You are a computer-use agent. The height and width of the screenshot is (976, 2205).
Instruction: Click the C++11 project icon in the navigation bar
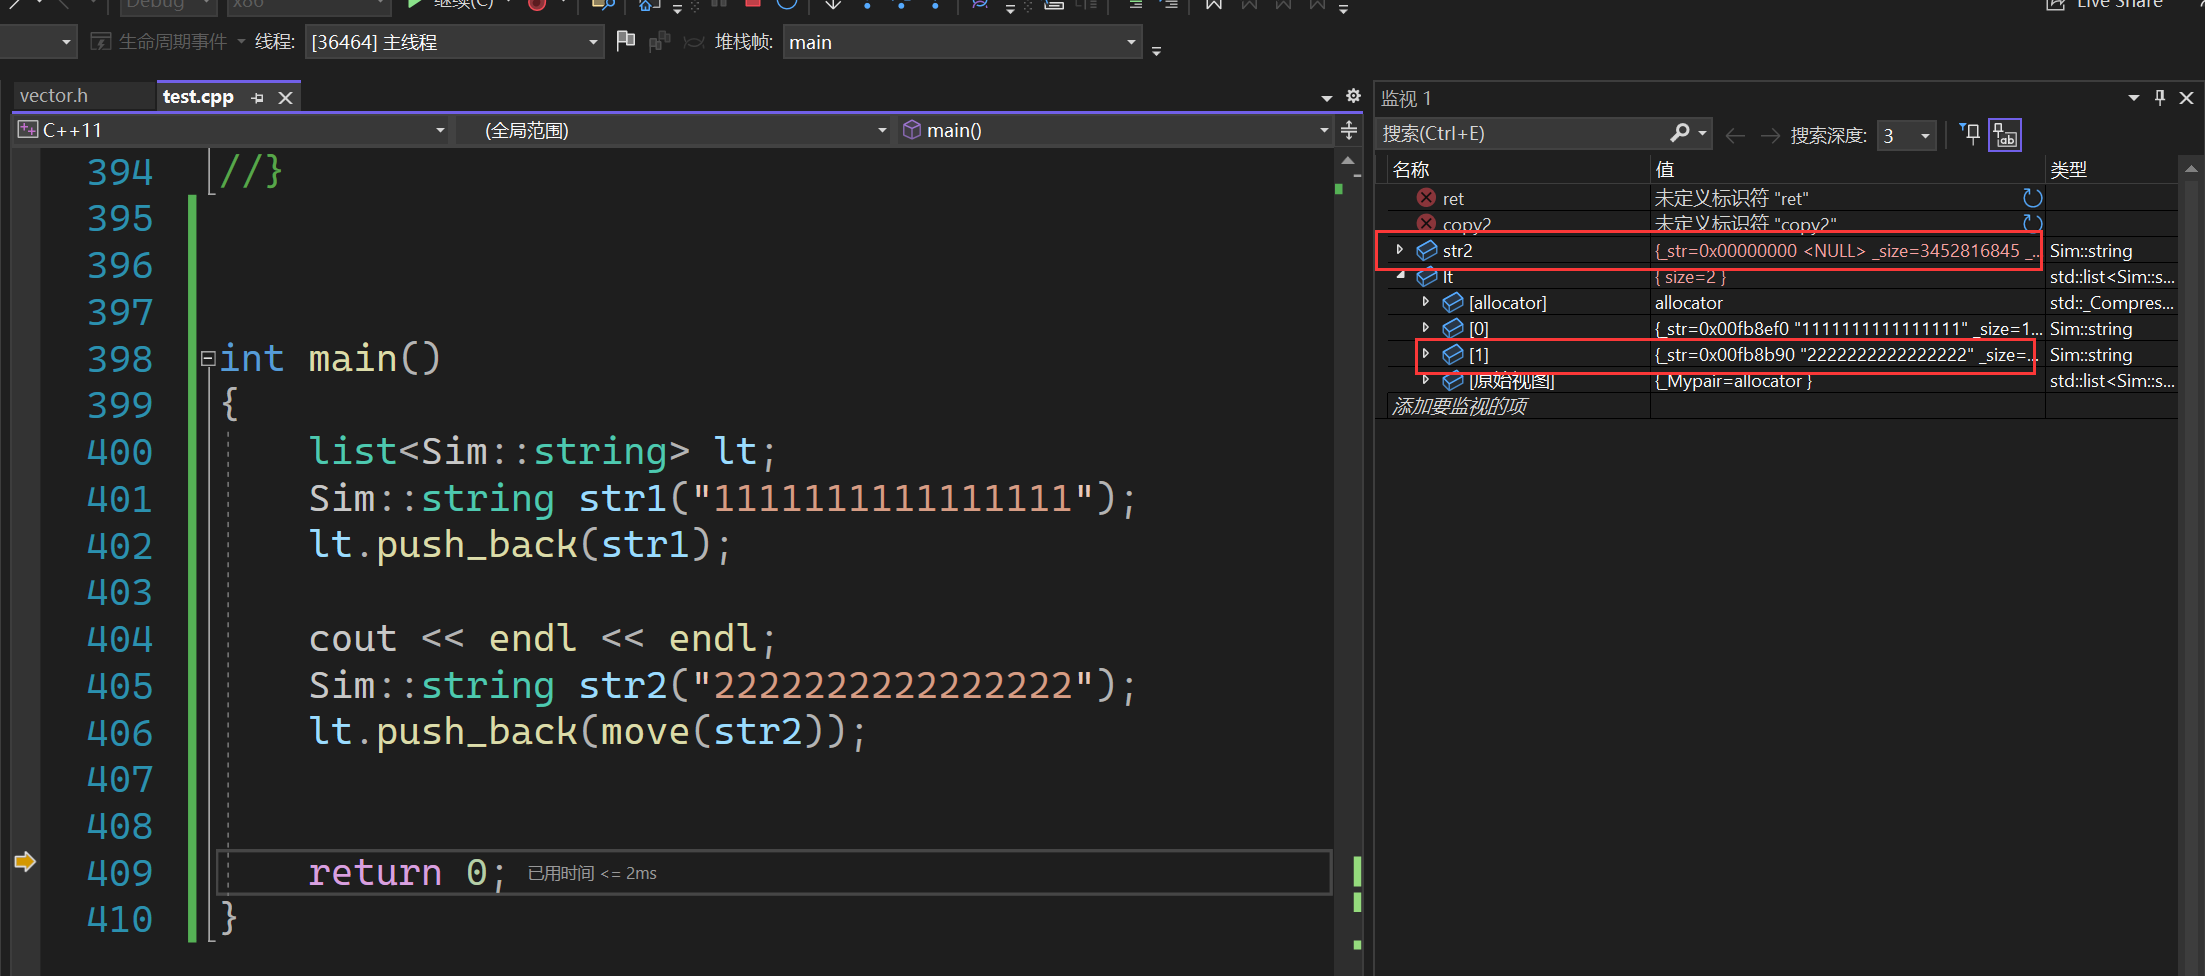pos(28,130)
